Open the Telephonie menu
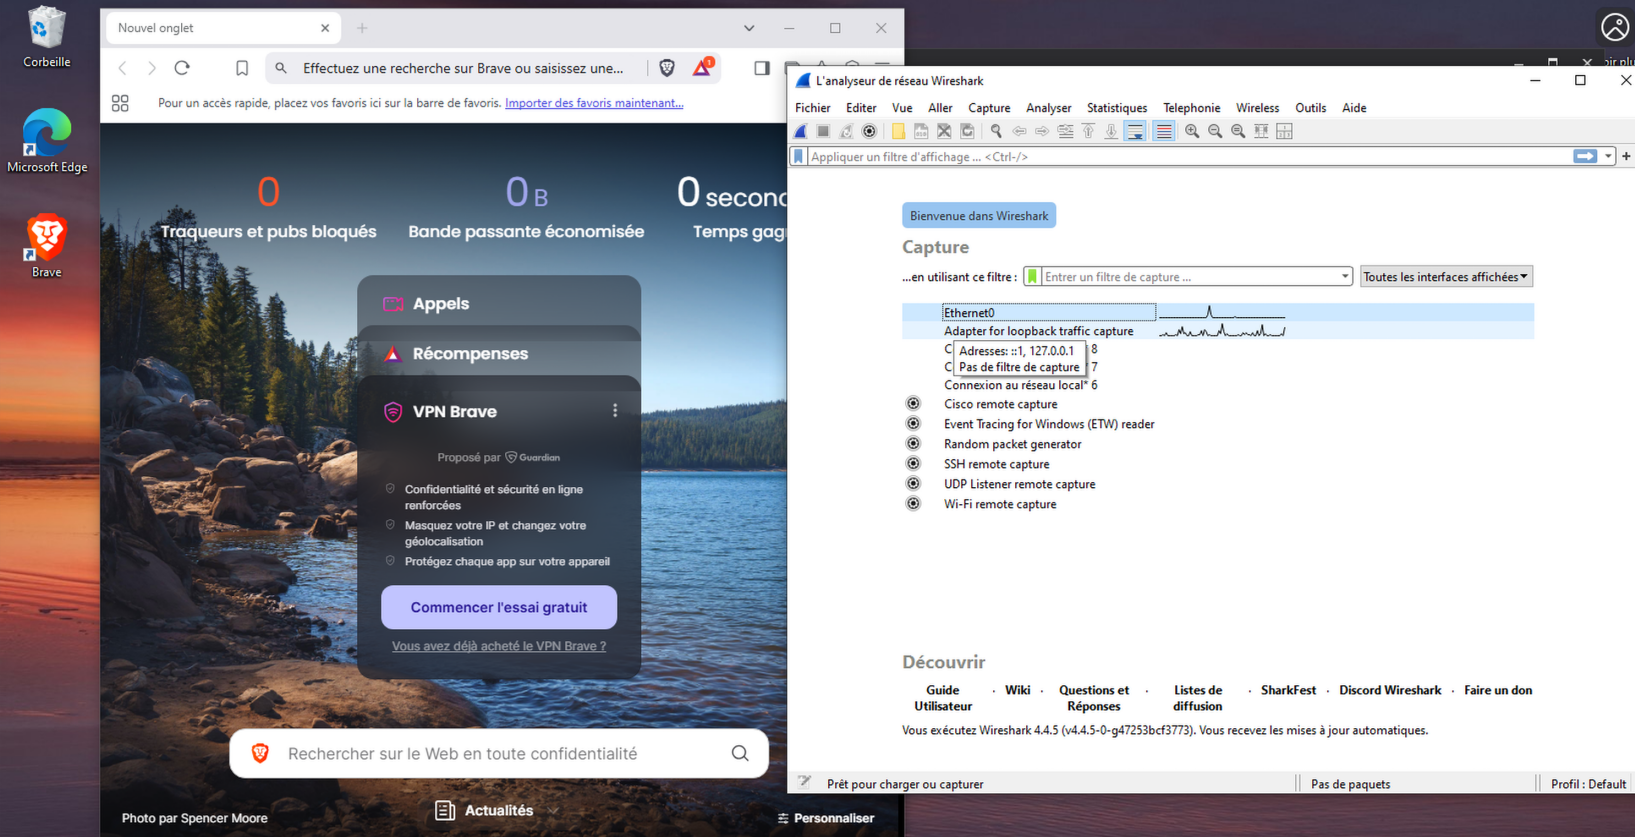Screen dimensions: 1635x837 [1191, 108]
